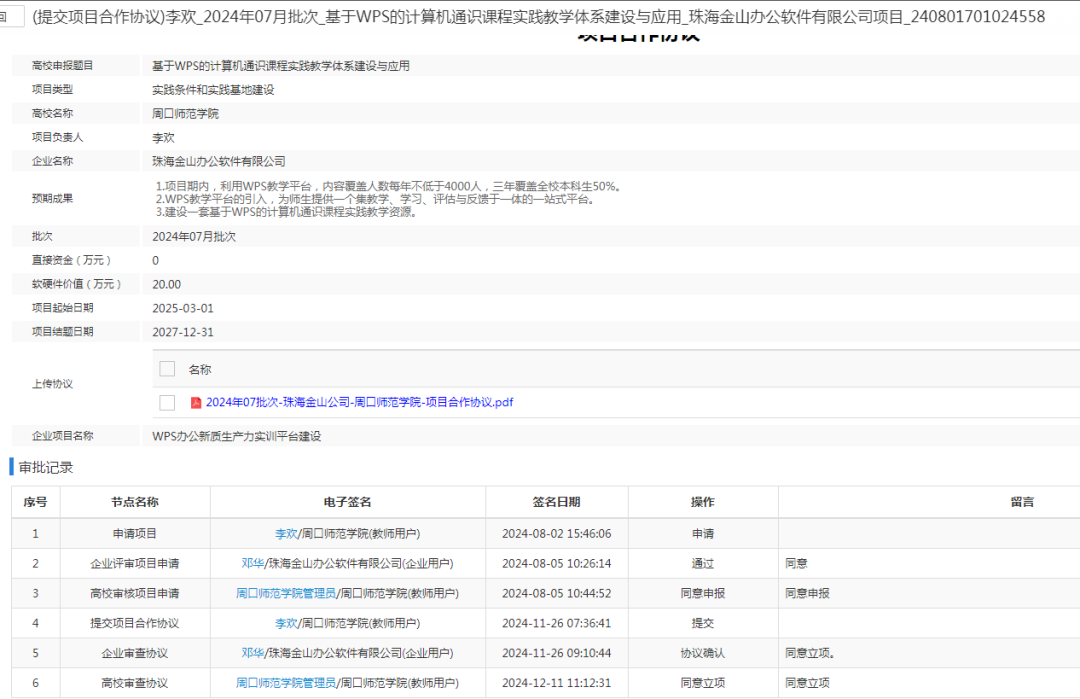Select signature date 2024-11-26 09:10:44
Viewport: 1080px width, 699px height.
[557, 653]
